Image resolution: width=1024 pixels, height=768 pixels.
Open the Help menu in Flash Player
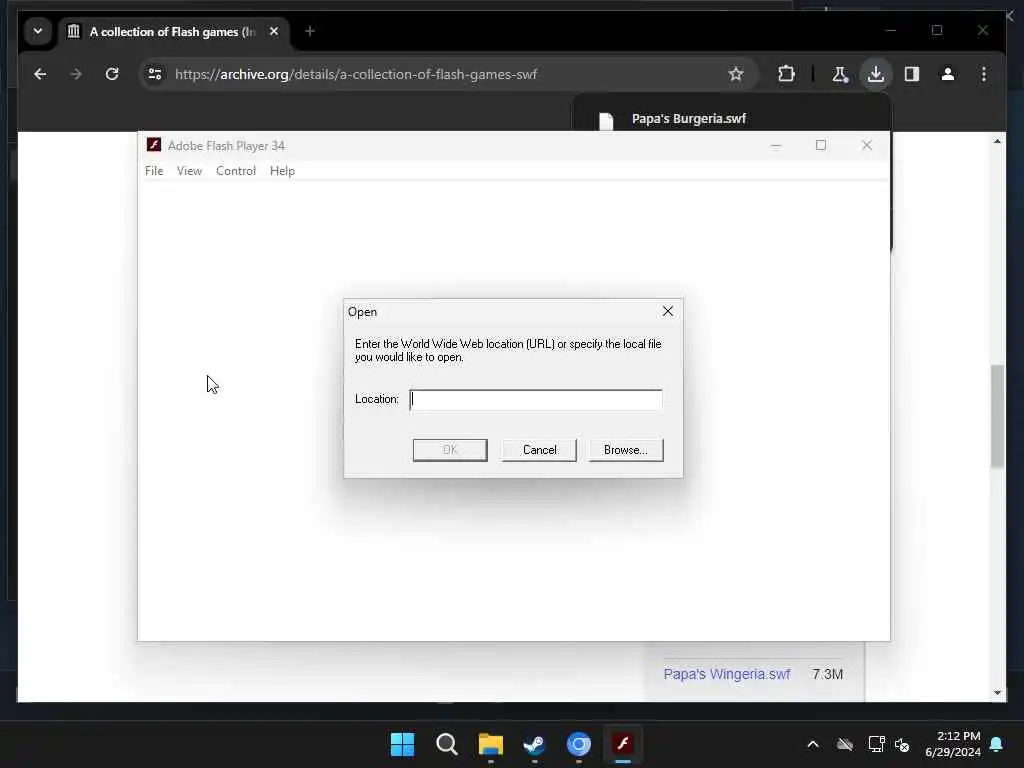282,171
